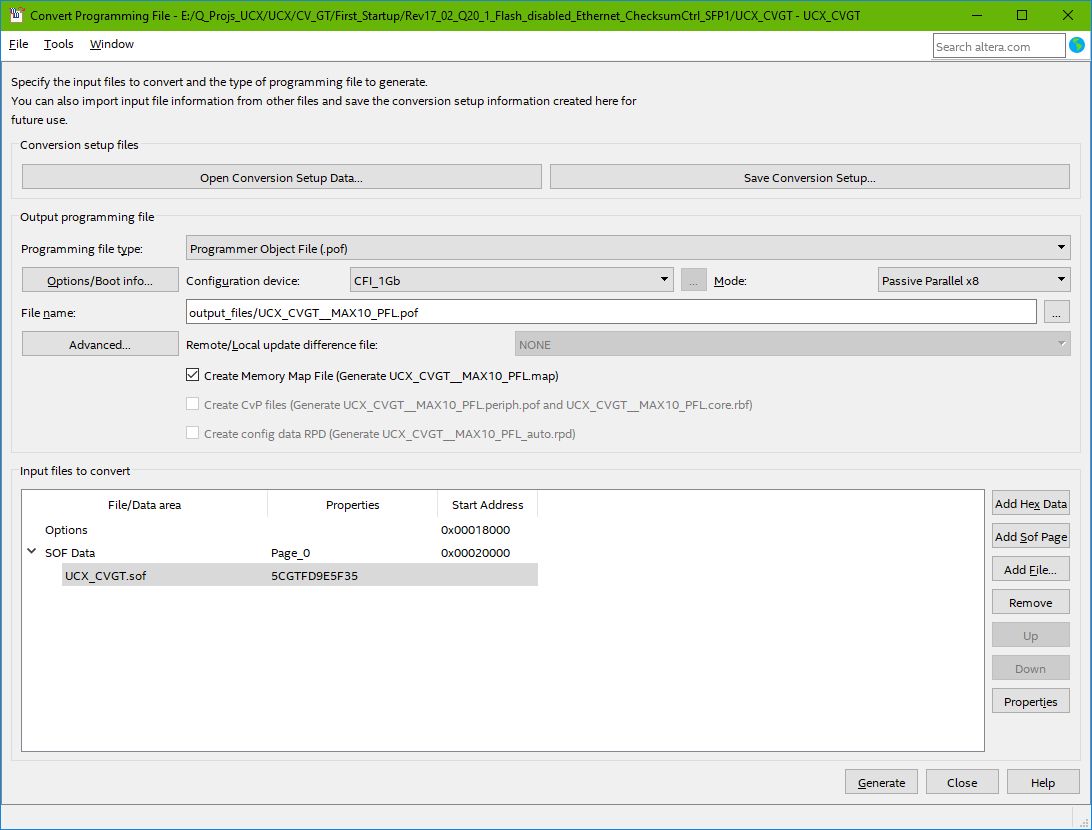This screenshot has width=1092, height=830.
Task: Click Add Sof Page button
Action: tap(1031, 536)
